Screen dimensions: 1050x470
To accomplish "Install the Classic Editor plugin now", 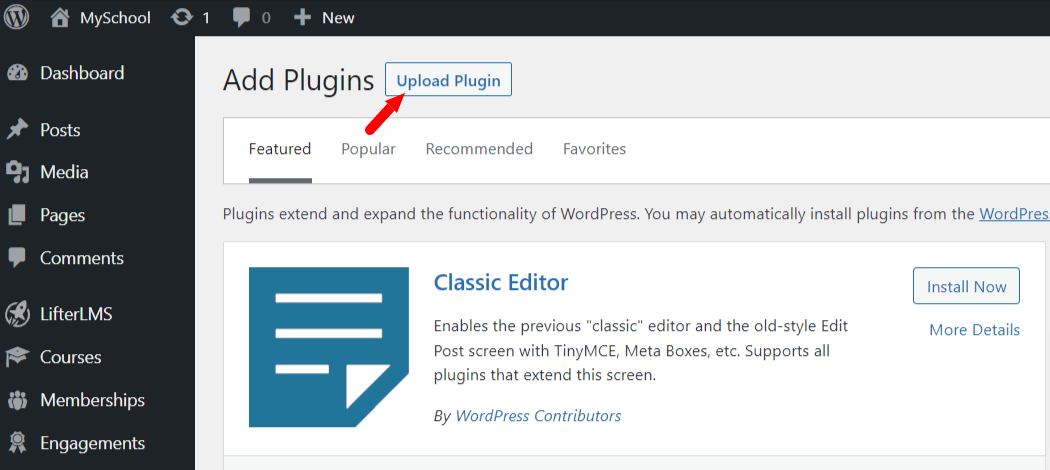I will tap(966, 287).
